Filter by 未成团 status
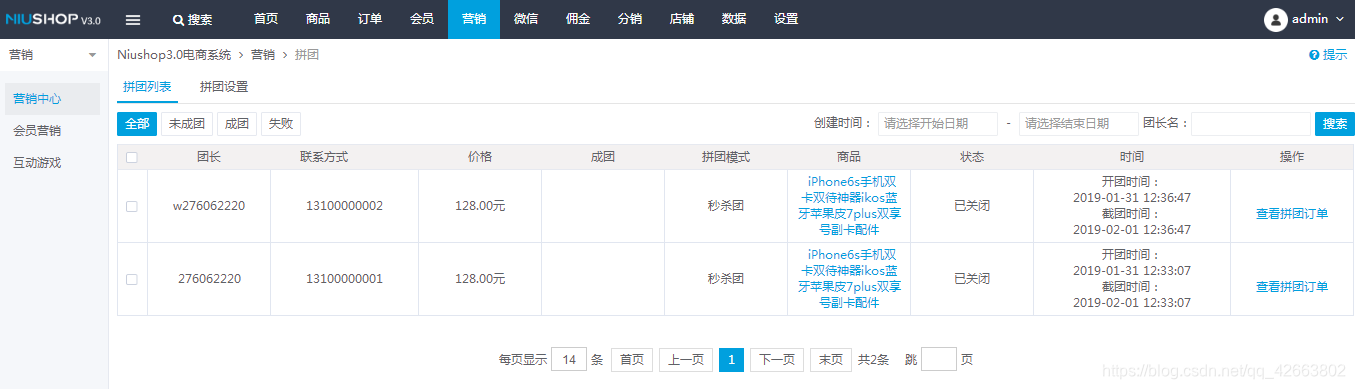 187,124
